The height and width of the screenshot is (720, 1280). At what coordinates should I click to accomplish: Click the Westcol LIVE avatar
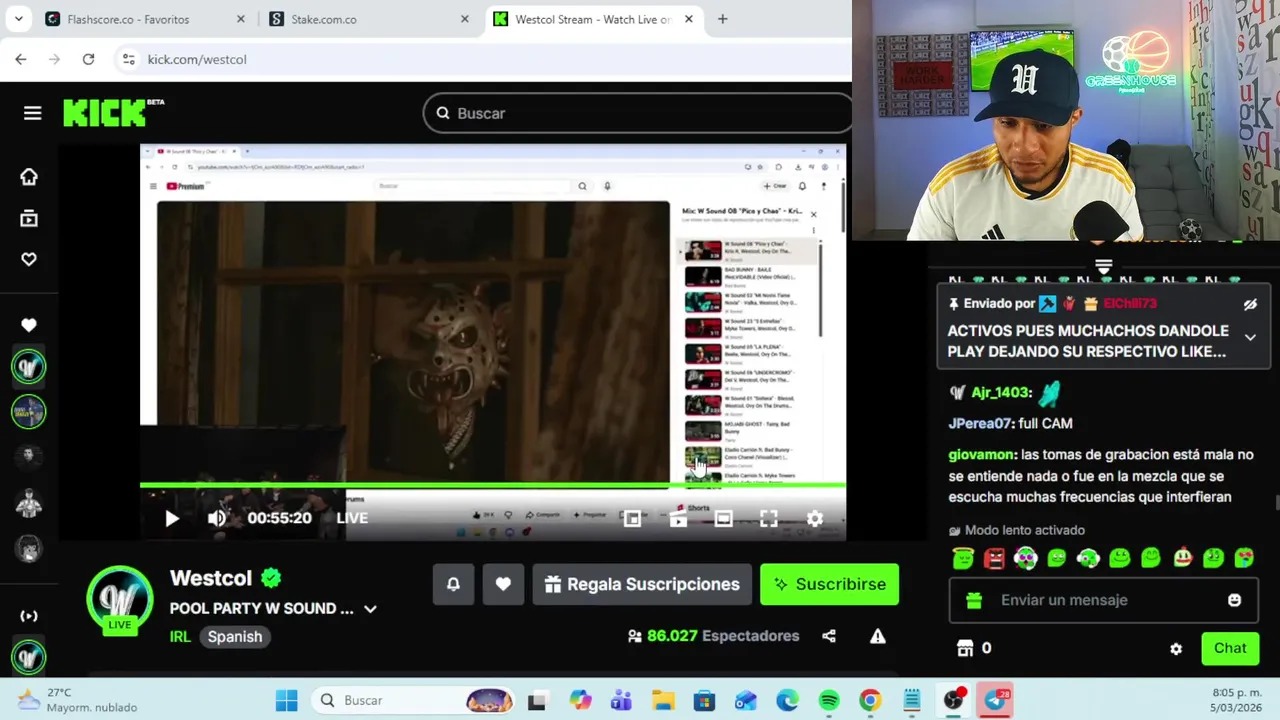click(x=120, y=600)
